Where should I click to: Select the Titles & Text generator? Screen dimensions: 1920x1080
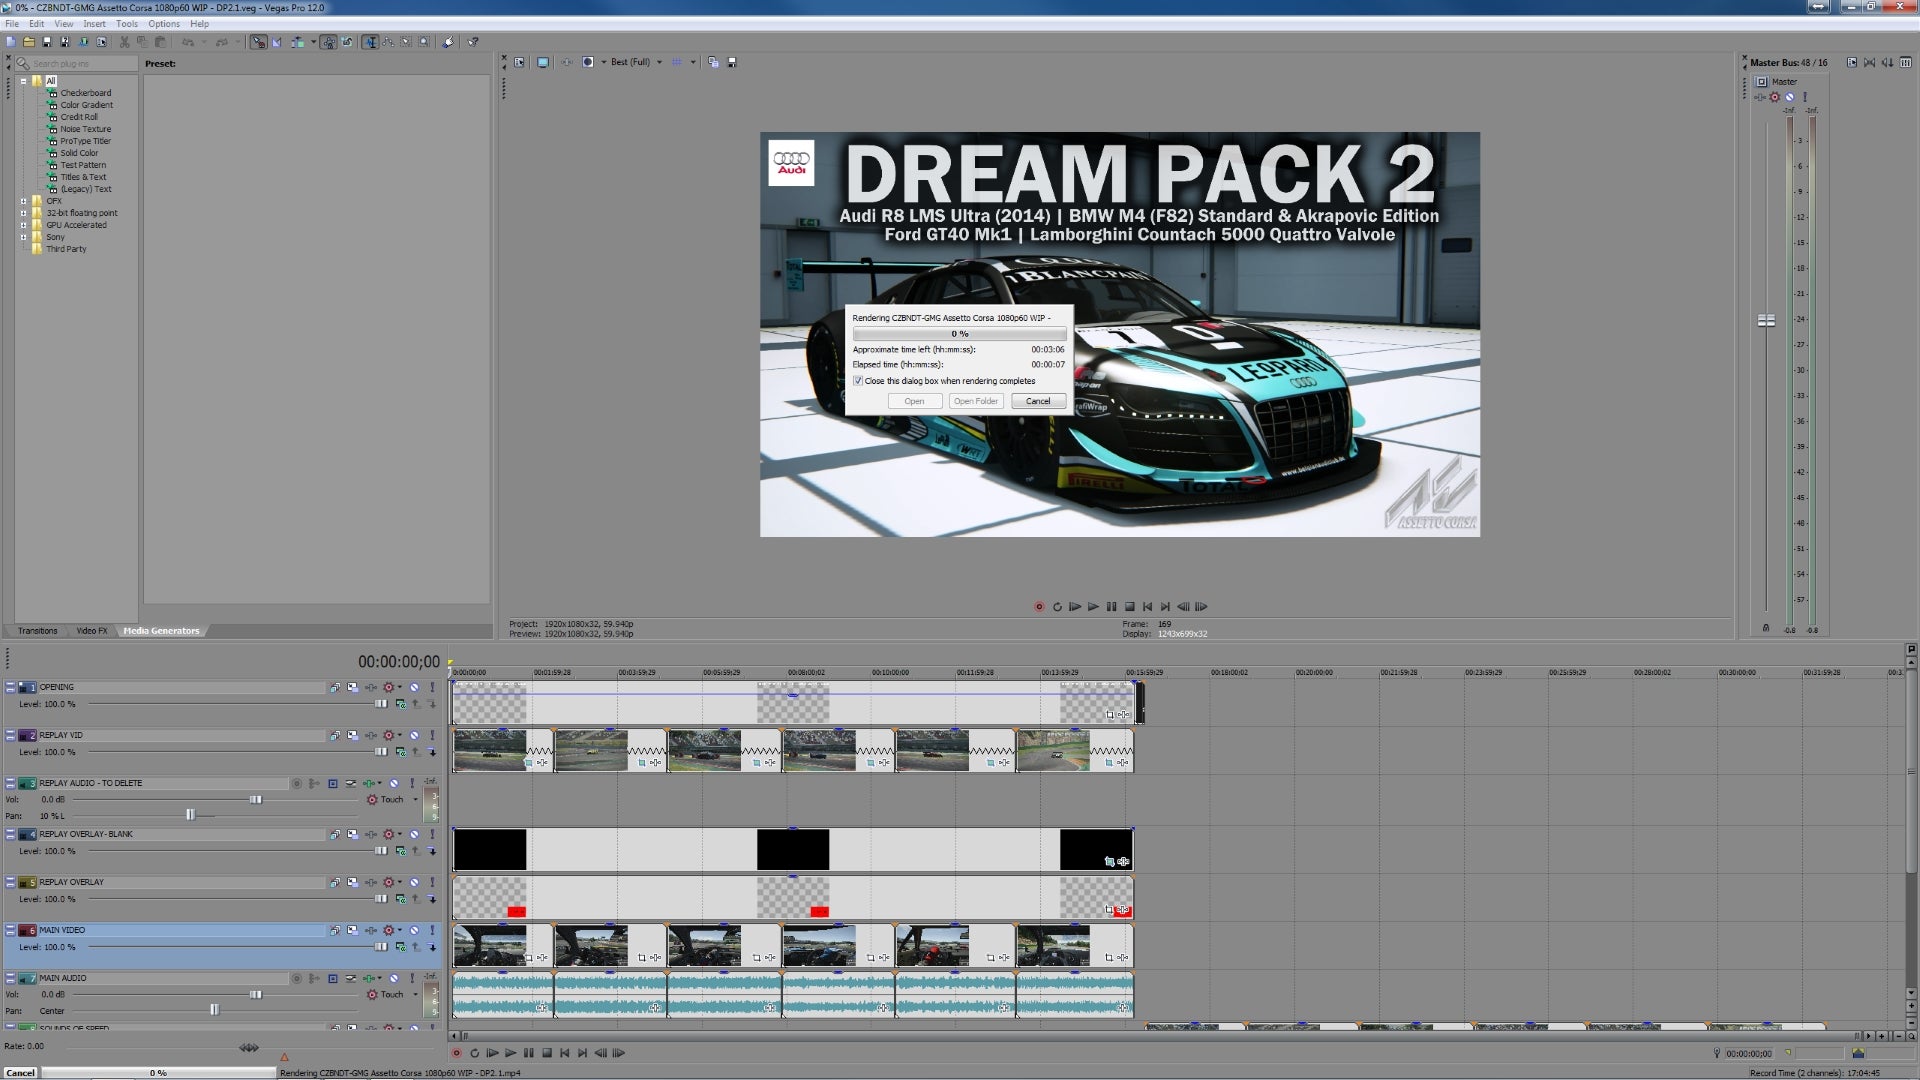[83, 177]
